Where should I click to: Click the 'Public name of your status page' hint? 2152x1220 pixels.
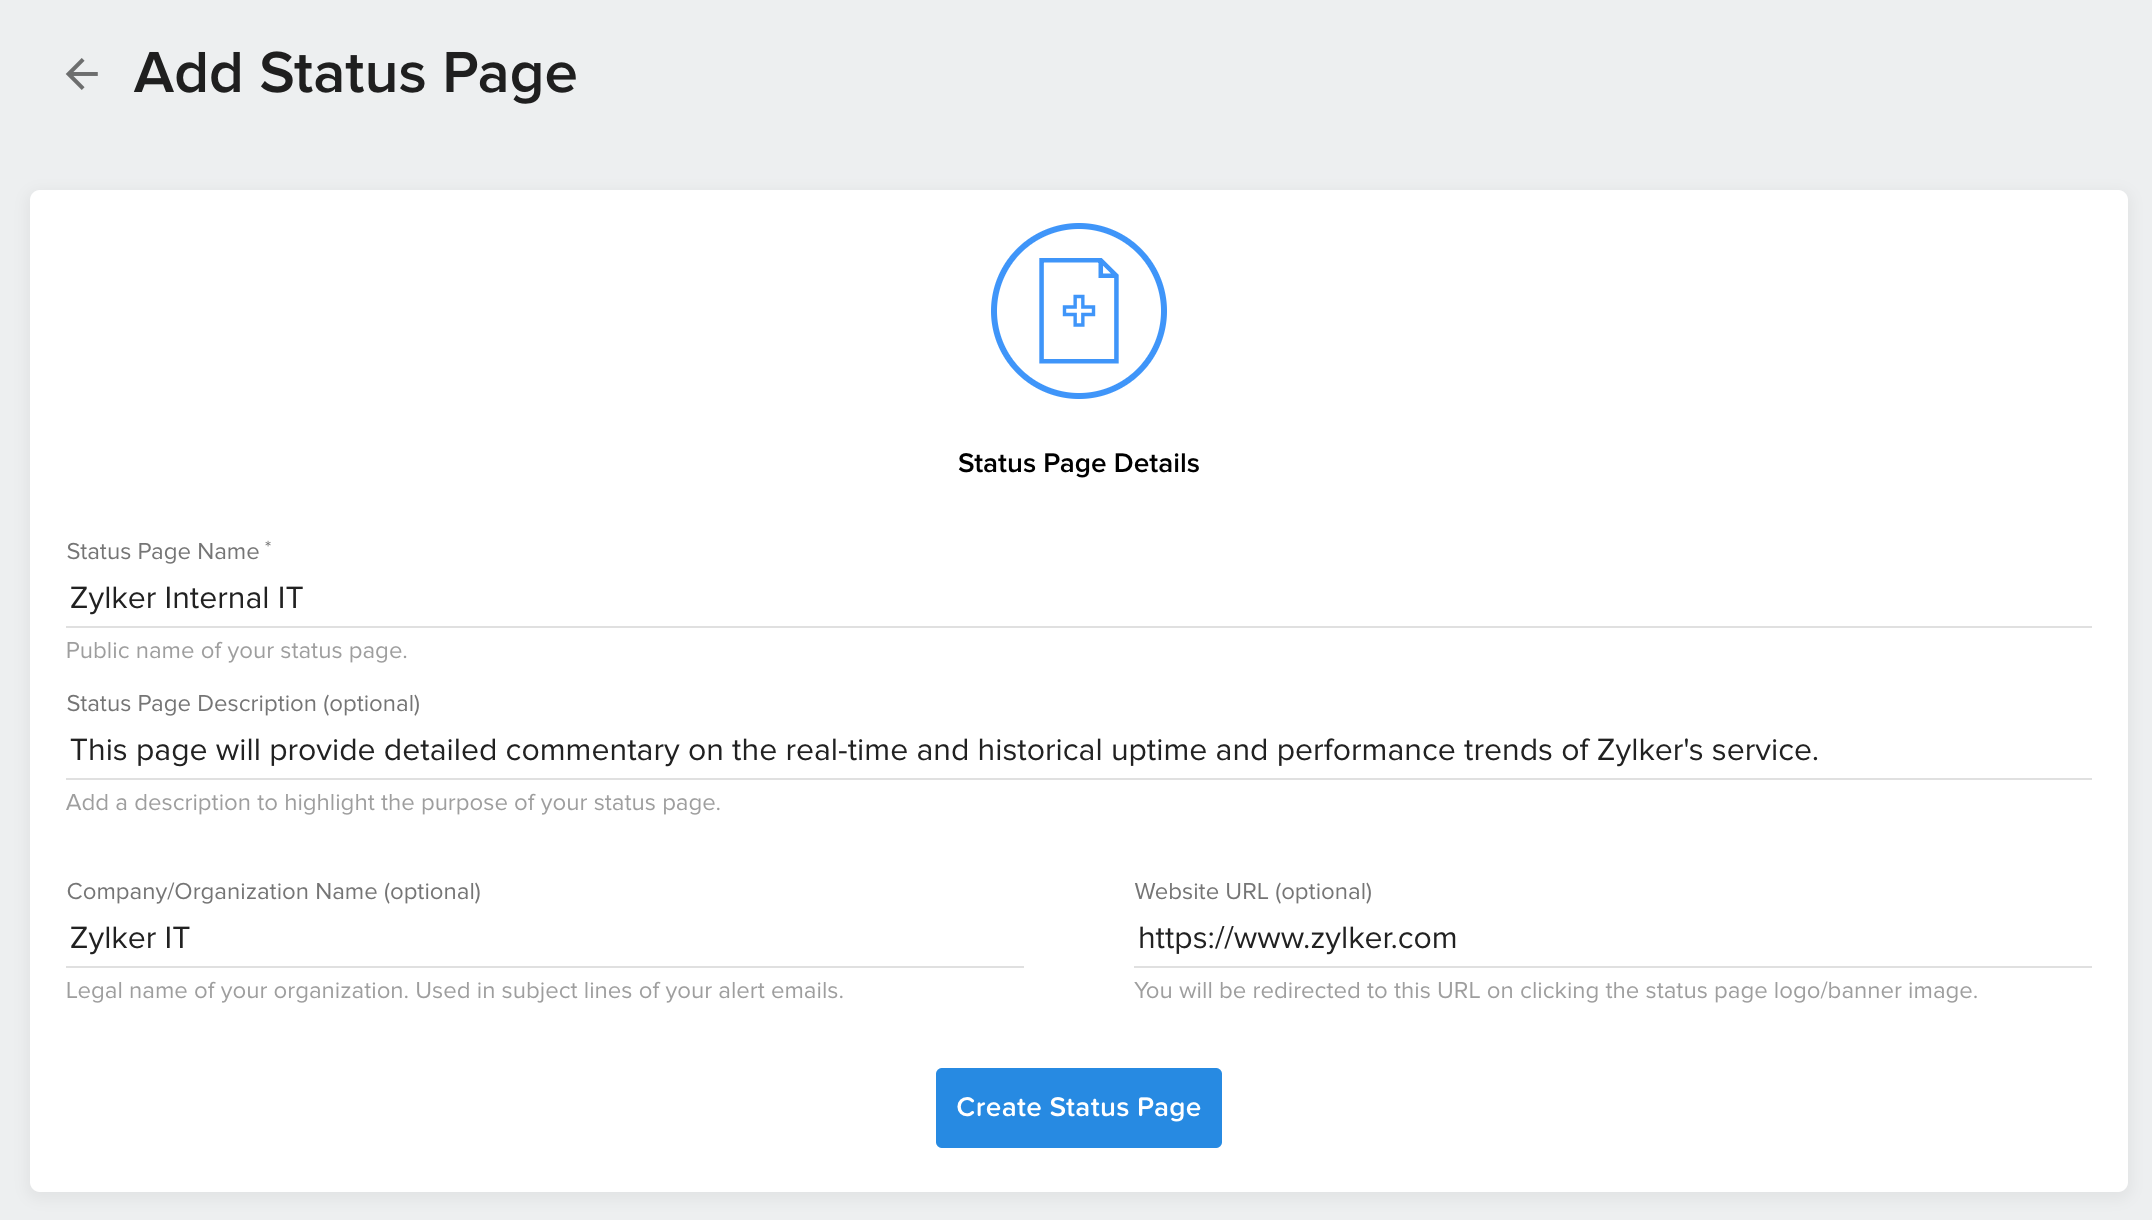236,650
